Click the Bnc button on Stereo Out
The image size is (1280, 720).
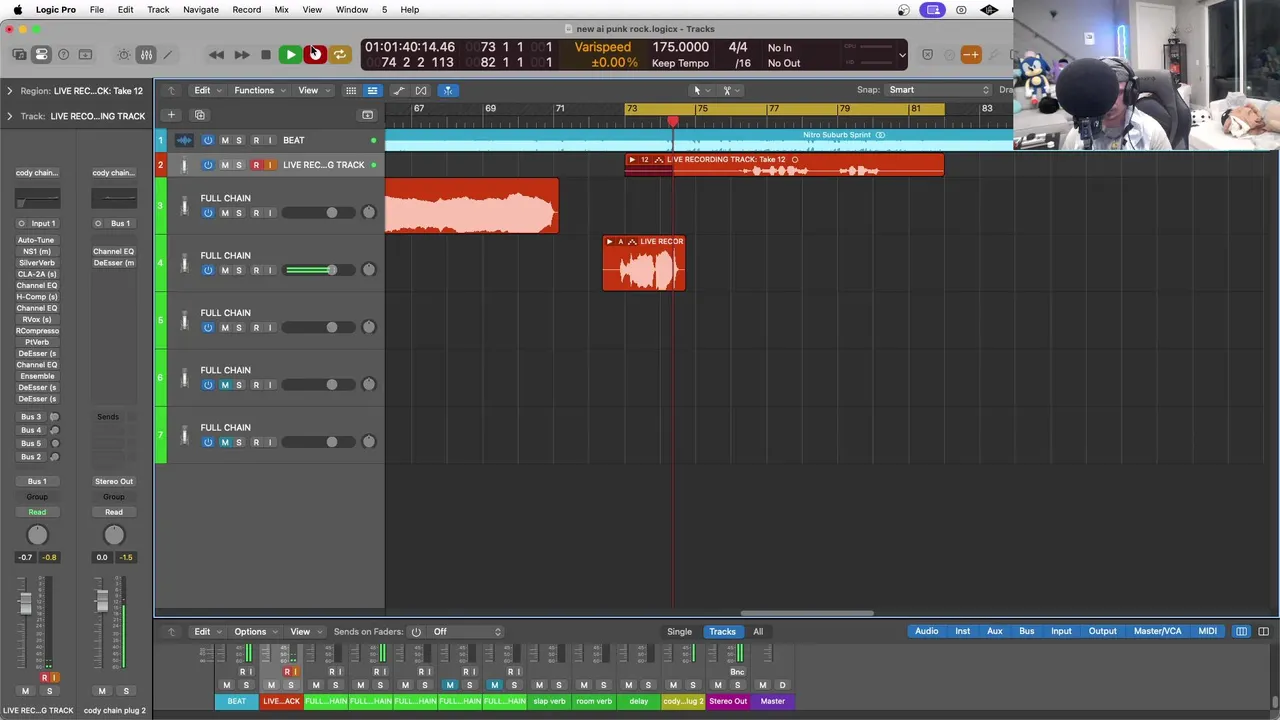click(x=737, y=672)
